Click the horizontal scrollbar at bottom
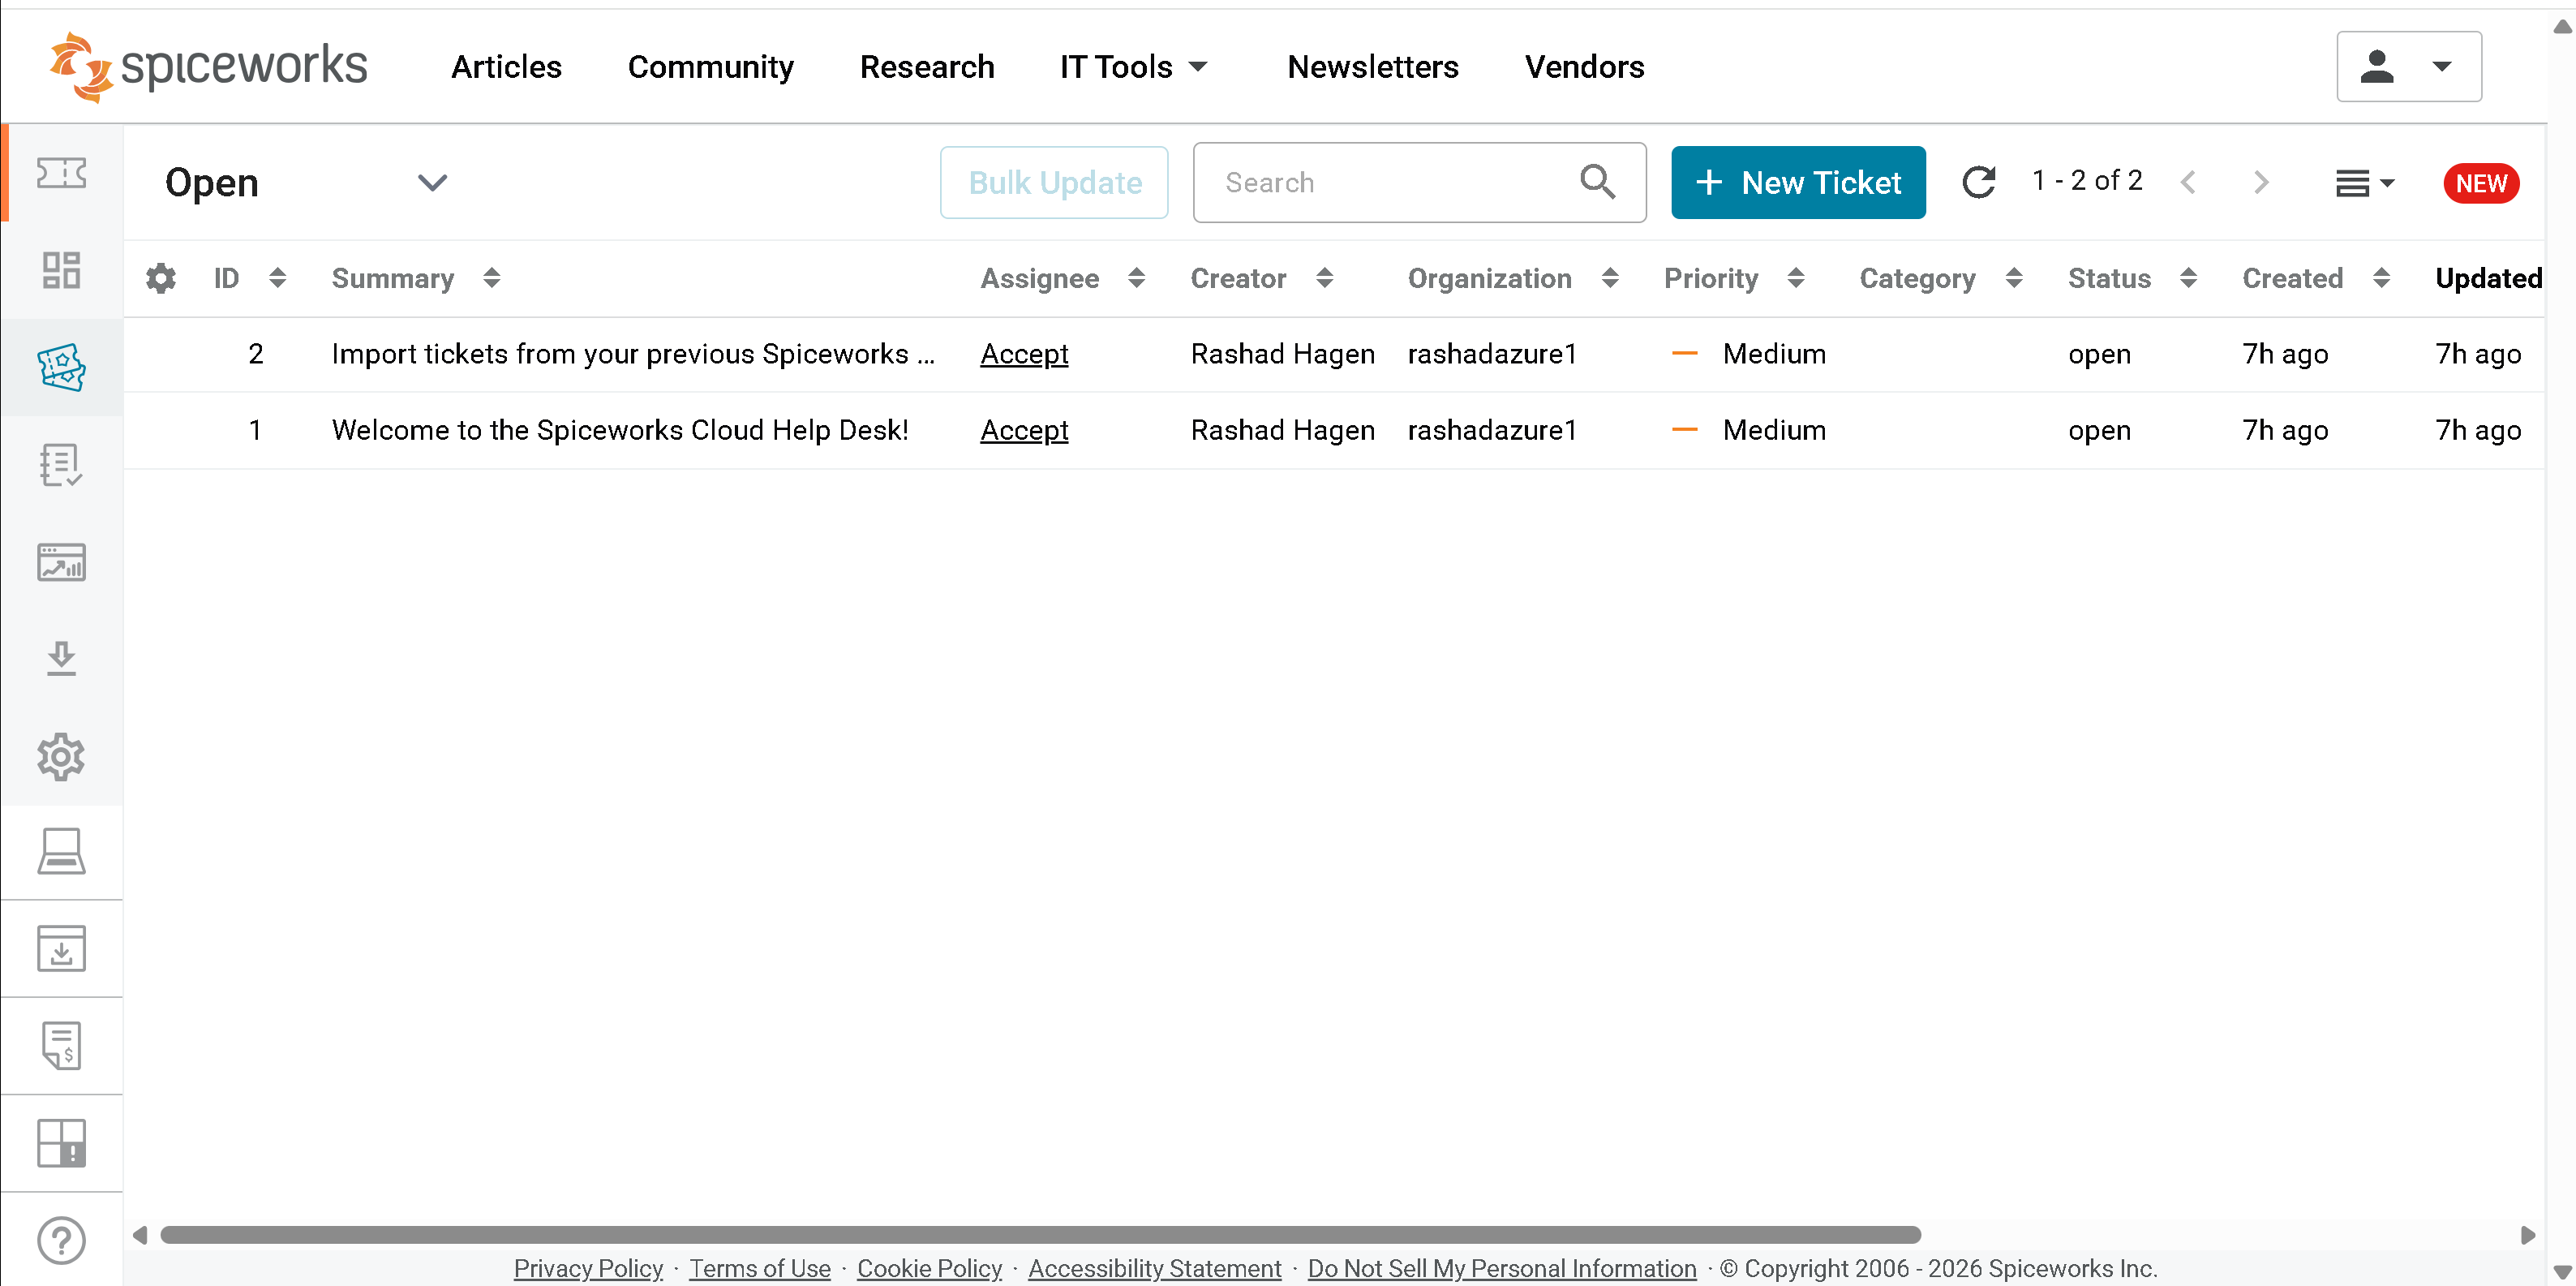 pos(1040,1234)
